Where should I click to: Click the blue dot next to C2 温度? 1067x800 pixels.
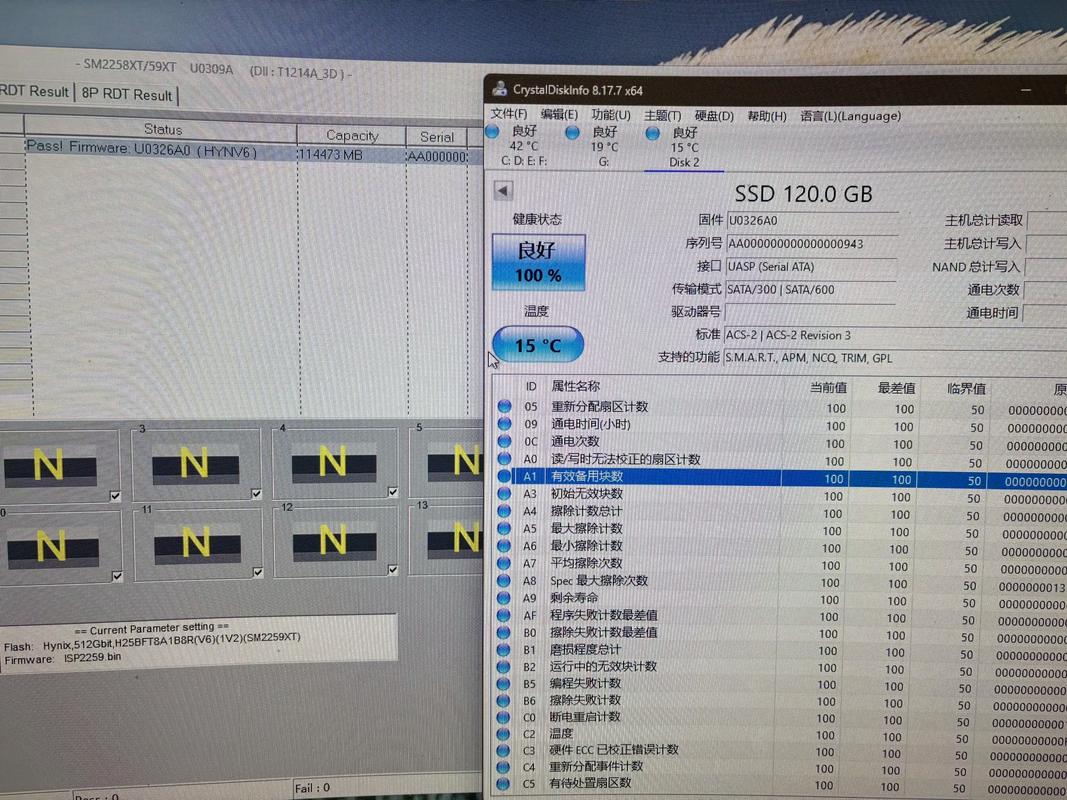[x=503, y=734]
